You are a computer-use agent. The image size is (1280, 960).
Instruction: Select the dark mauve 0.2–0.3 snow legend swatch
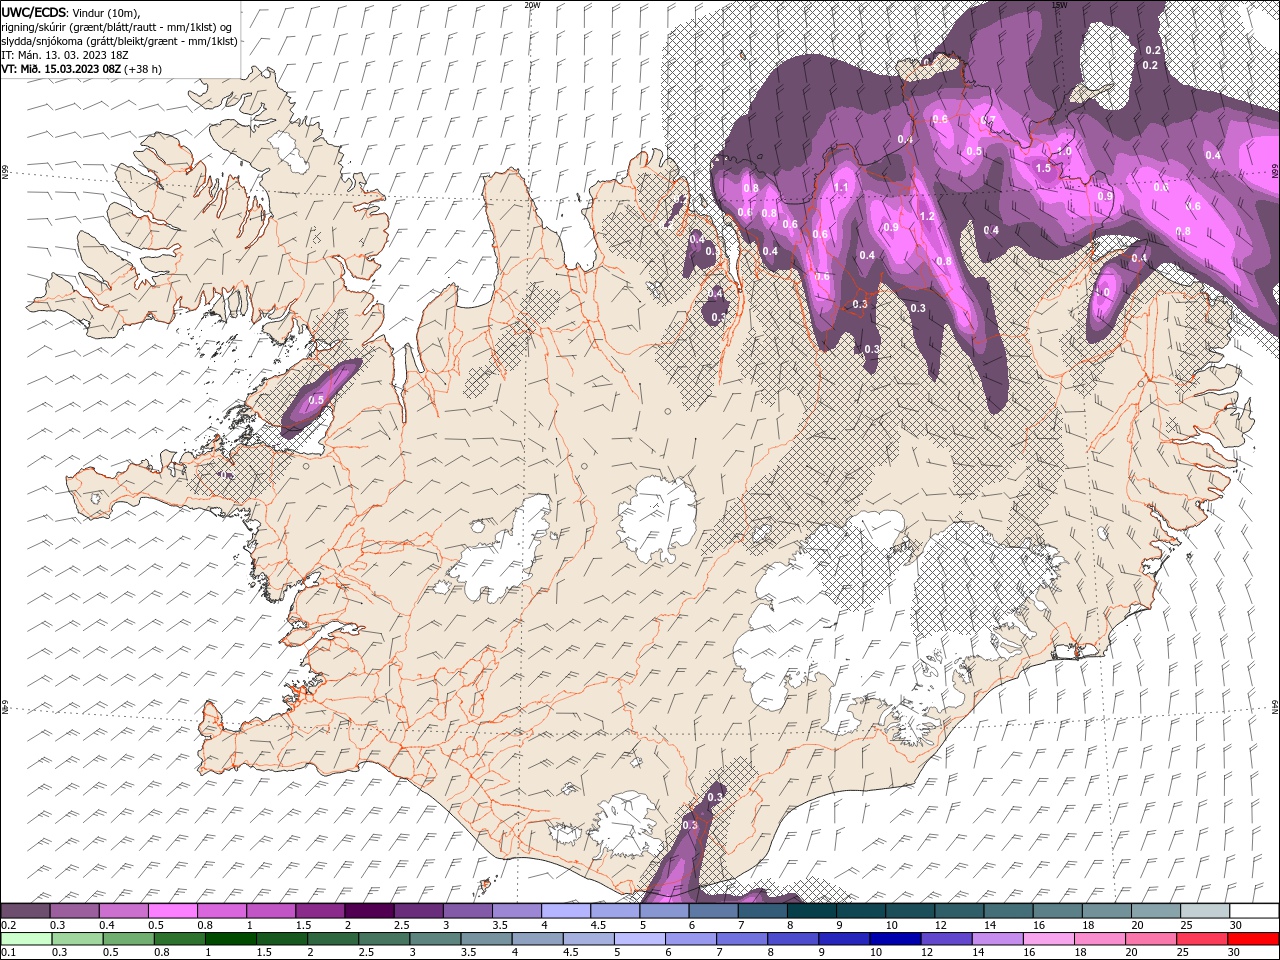point(25,911)
